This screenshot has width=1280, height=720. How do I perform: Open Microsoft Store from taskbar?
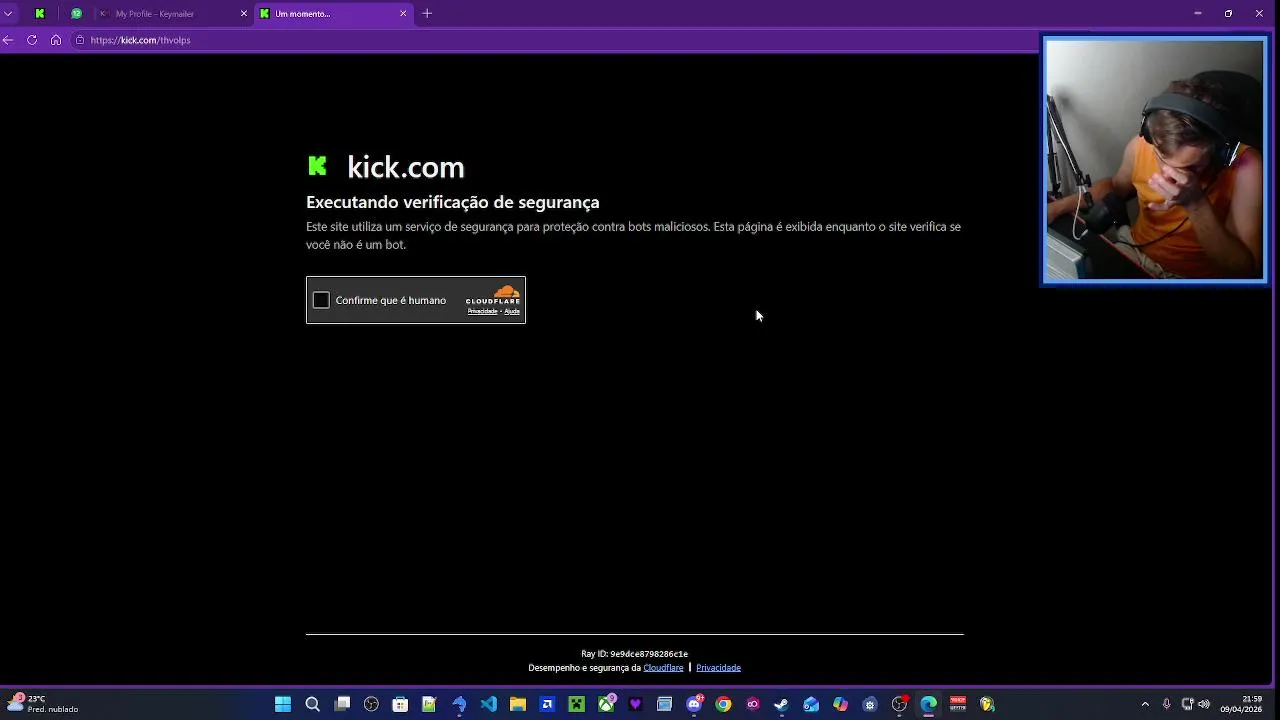pos(400,704)
